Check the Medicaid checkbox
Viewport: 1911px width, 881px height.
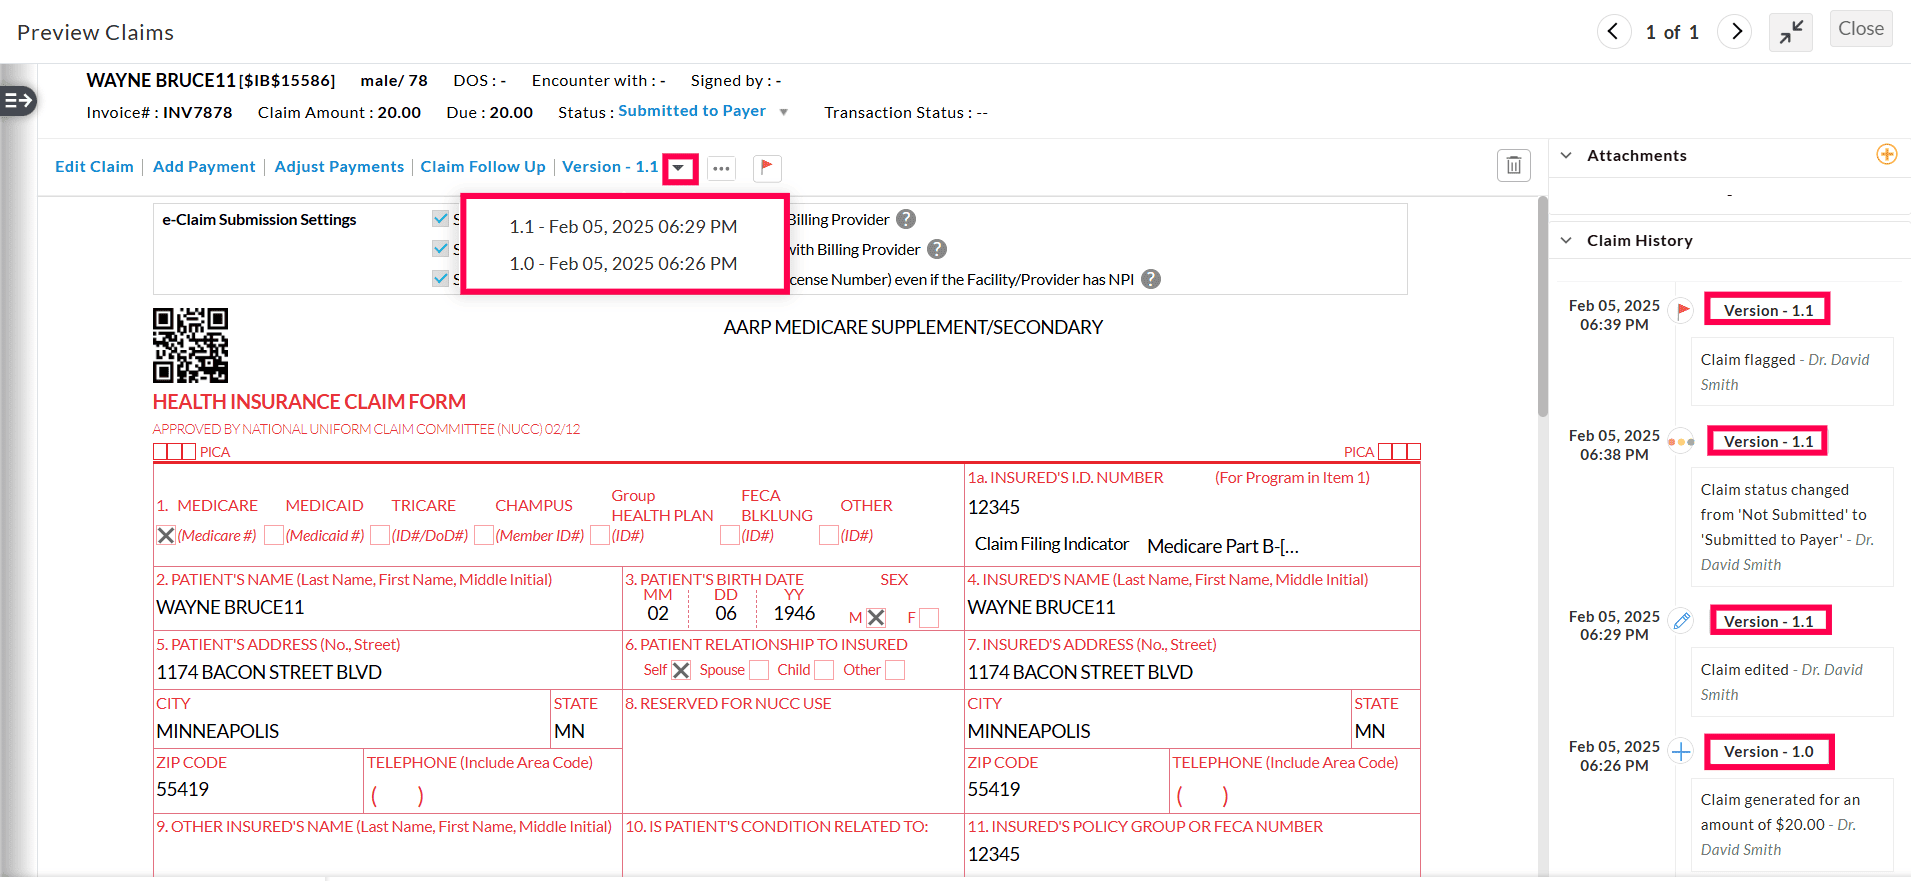[x=274, y=536]
